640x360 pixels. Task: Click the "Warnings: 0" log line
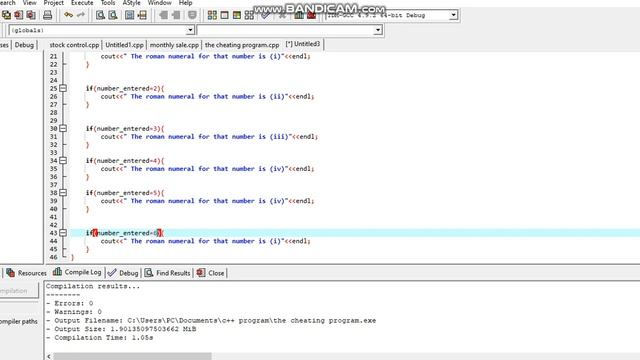click(x=74, y=312)
